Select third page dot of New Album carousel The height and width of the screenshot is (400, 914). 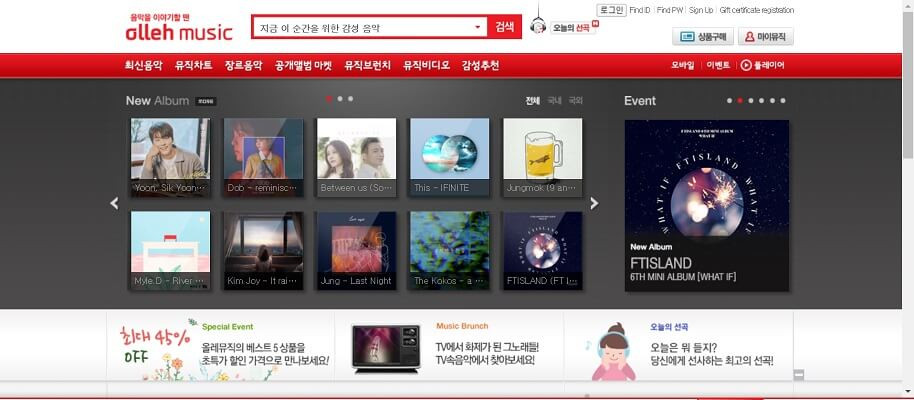351,99
